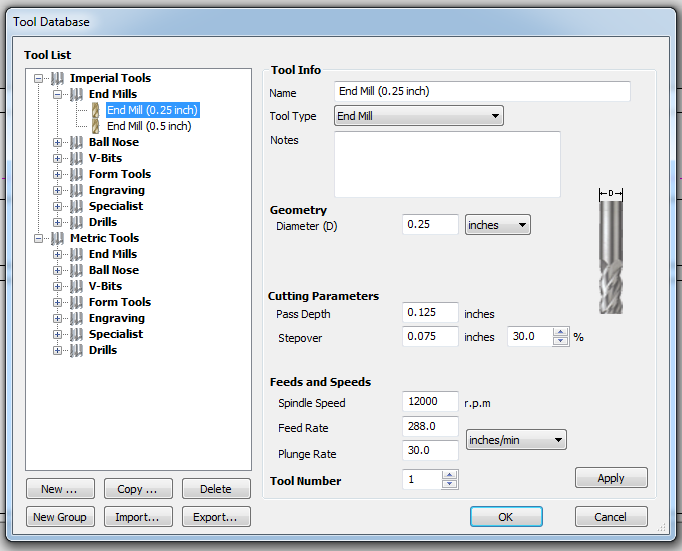682x551 pixels.
Task: Click the Copy ... button
Action: 138,489
